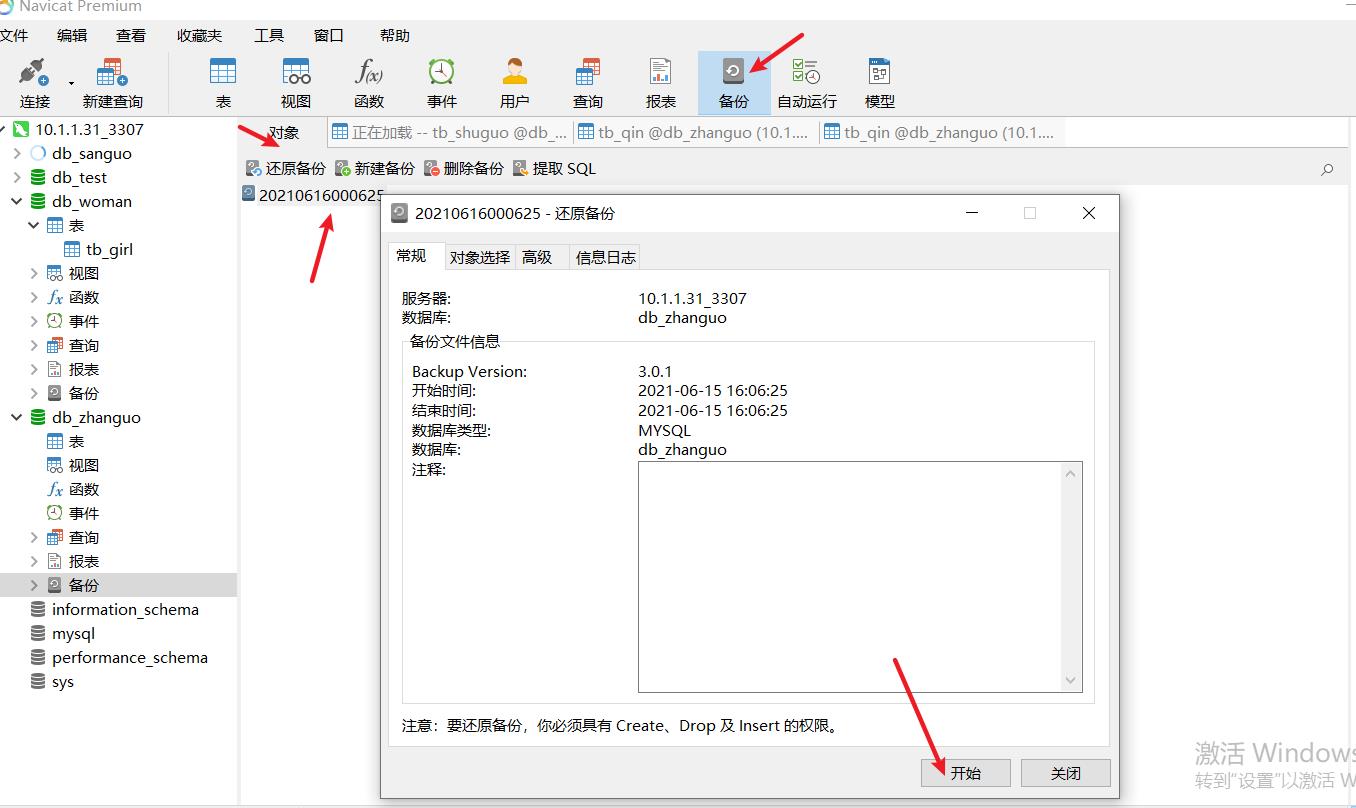Open the 工具 menu
This screenshot has width=1356, height=808.
pyautogui.click(x=269, y=35)
